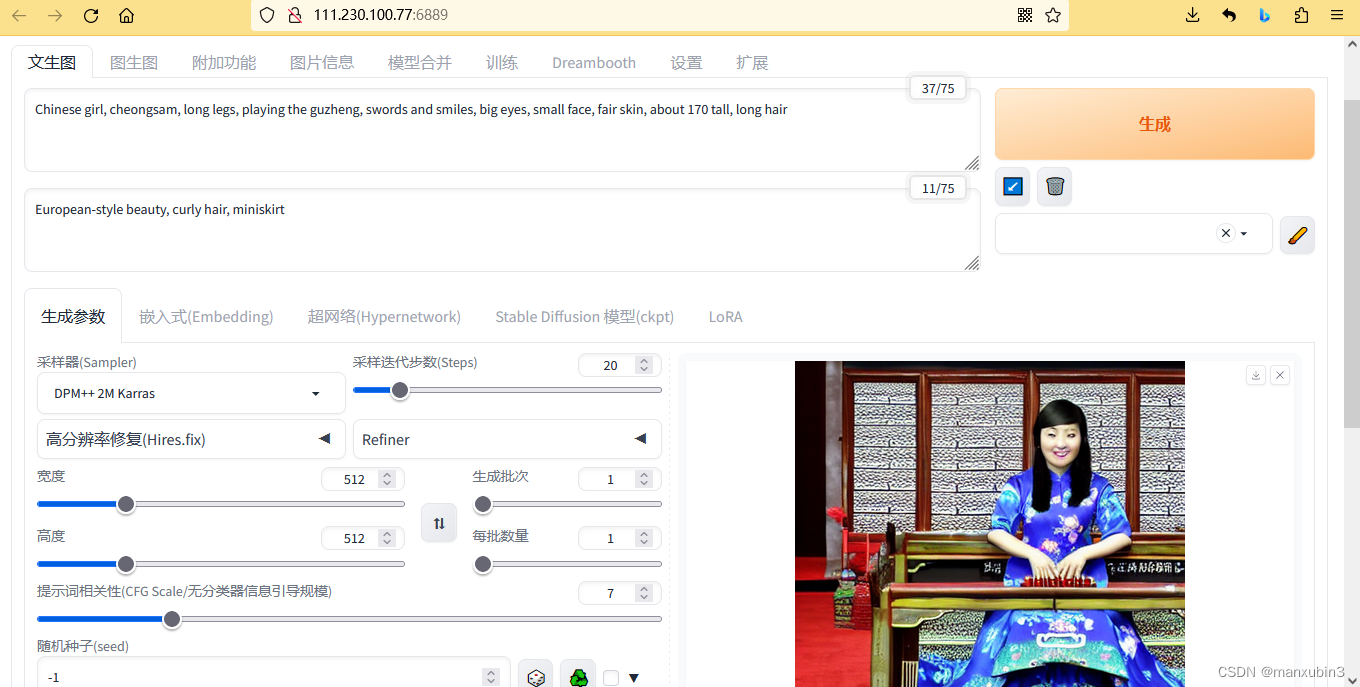The image size is (1360, 687).
Task: Open the browser extensions puzzle icon
Action: coord(1301,15)
